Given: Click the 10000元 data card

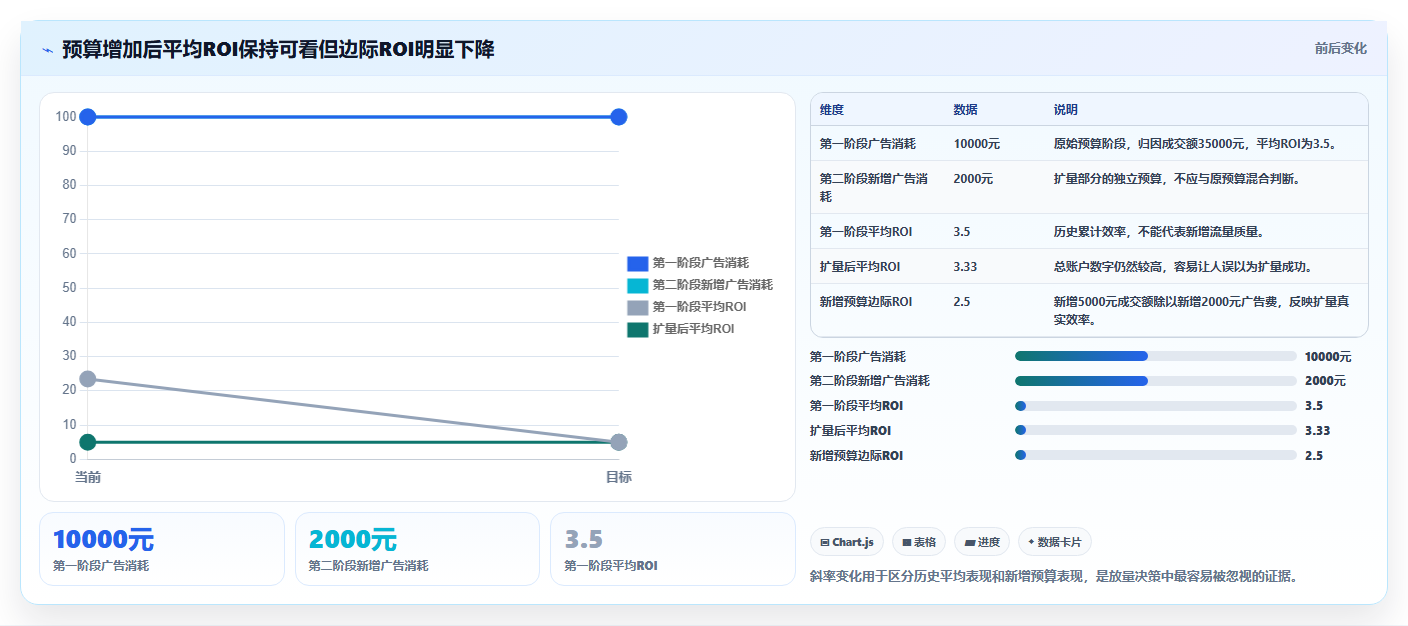Looking at the screenshot, I should (162, 549).
